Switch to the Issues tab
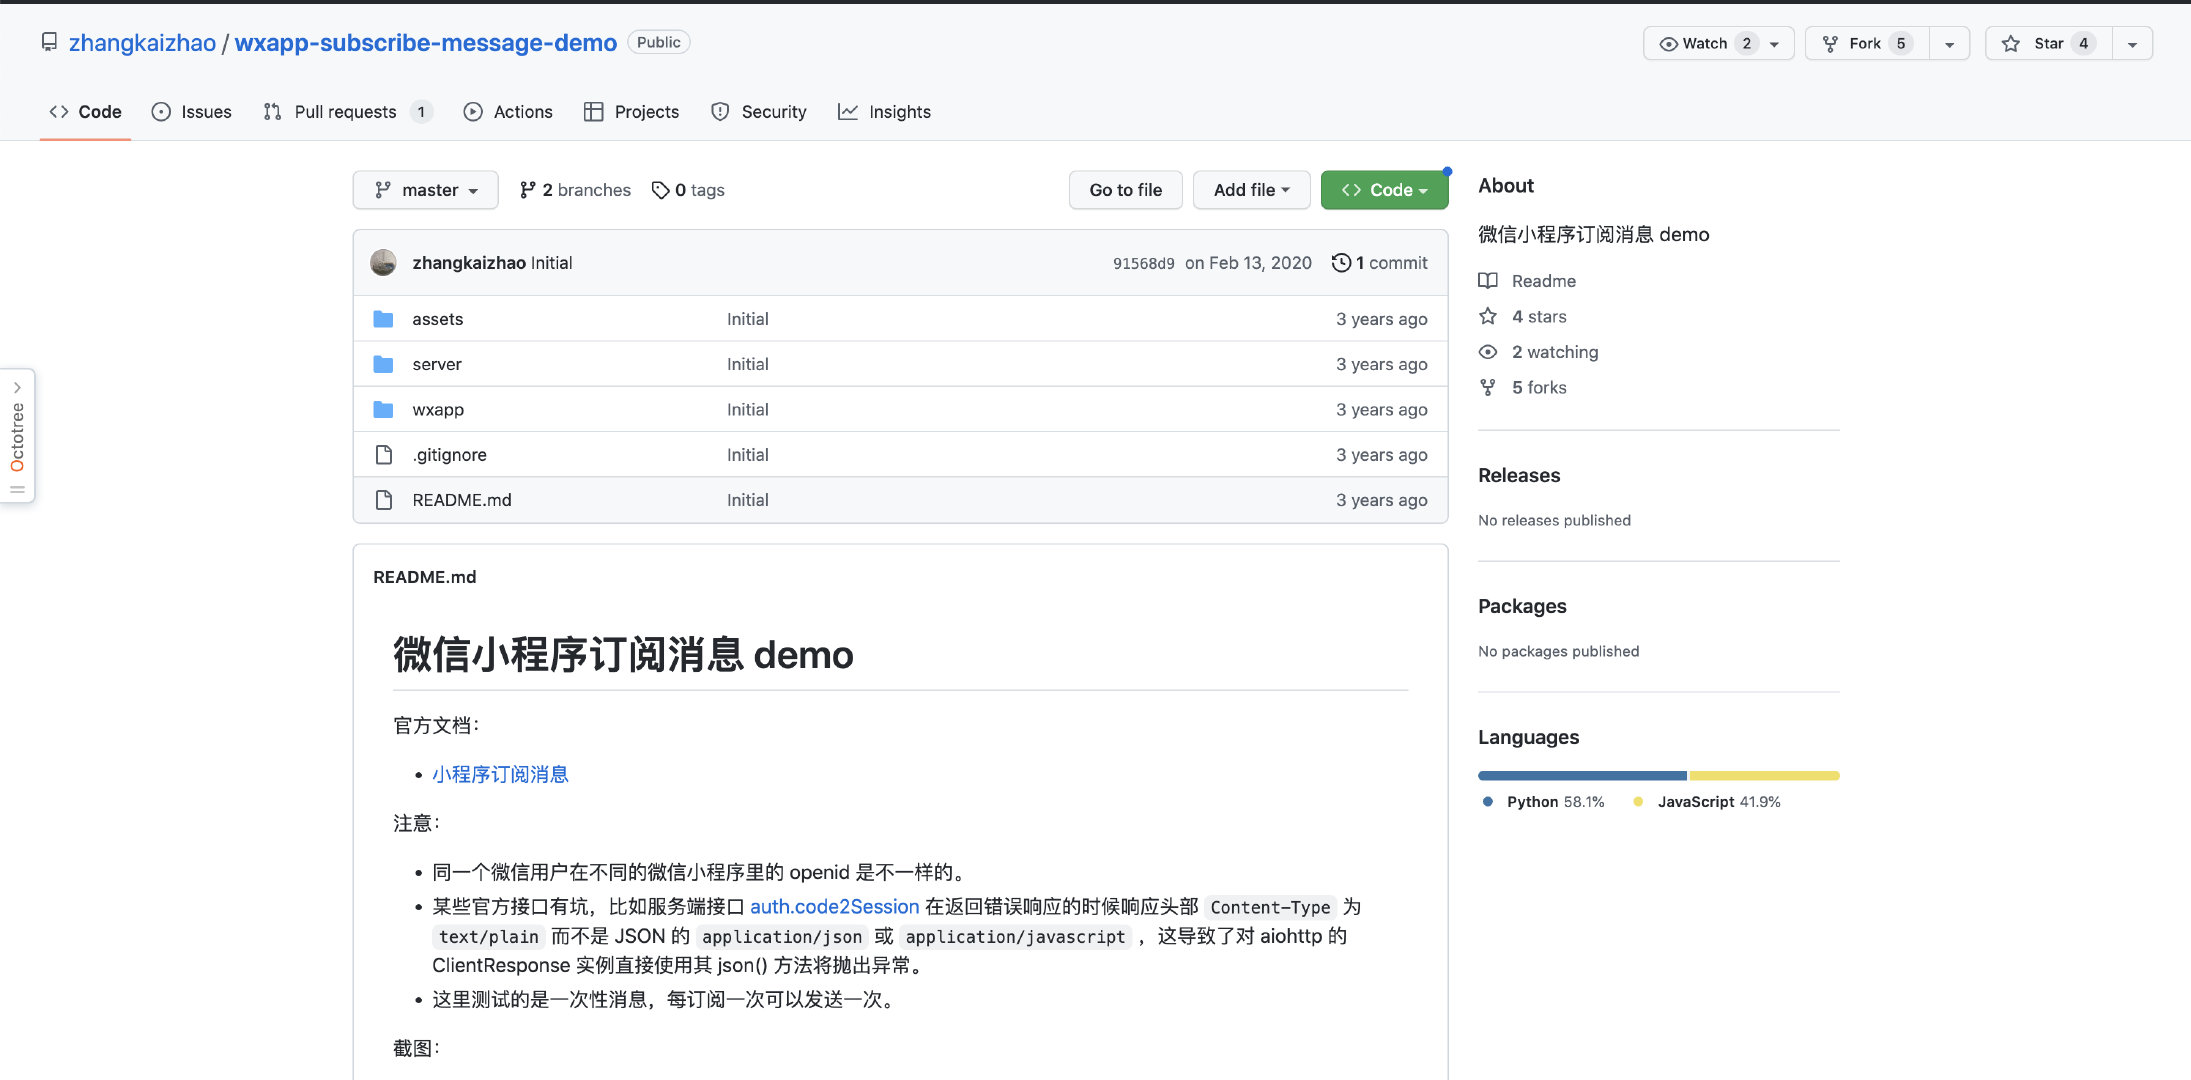The width and height of the screenshot is (2191, 1080). pos(191,112)
